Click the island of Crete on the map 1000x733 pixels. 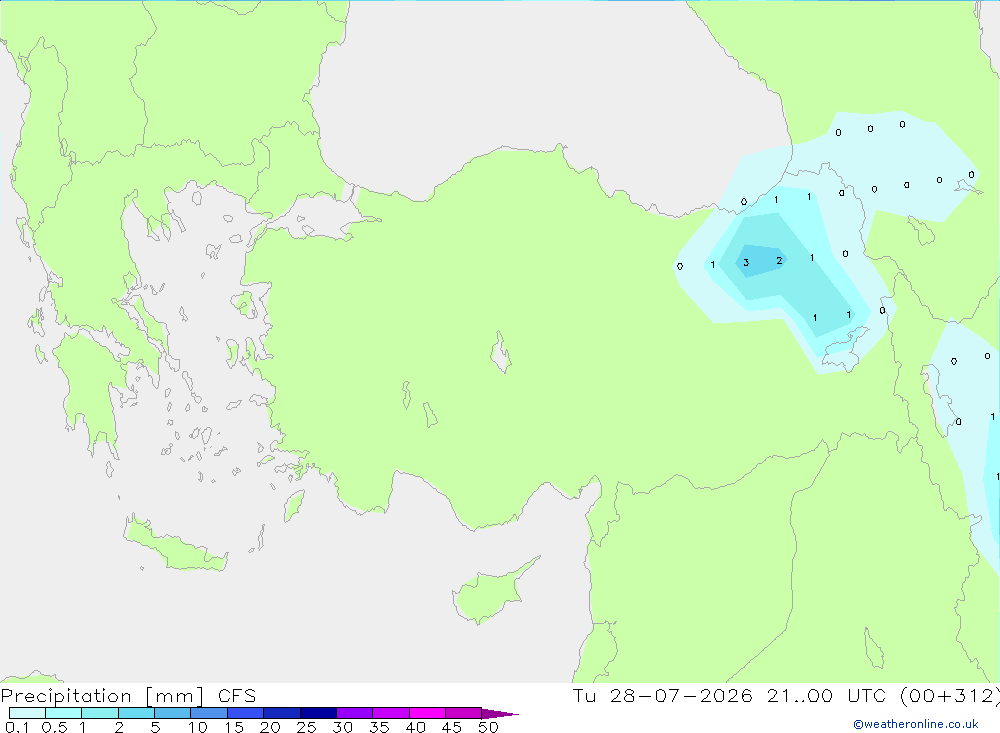(x=175, y=542)
